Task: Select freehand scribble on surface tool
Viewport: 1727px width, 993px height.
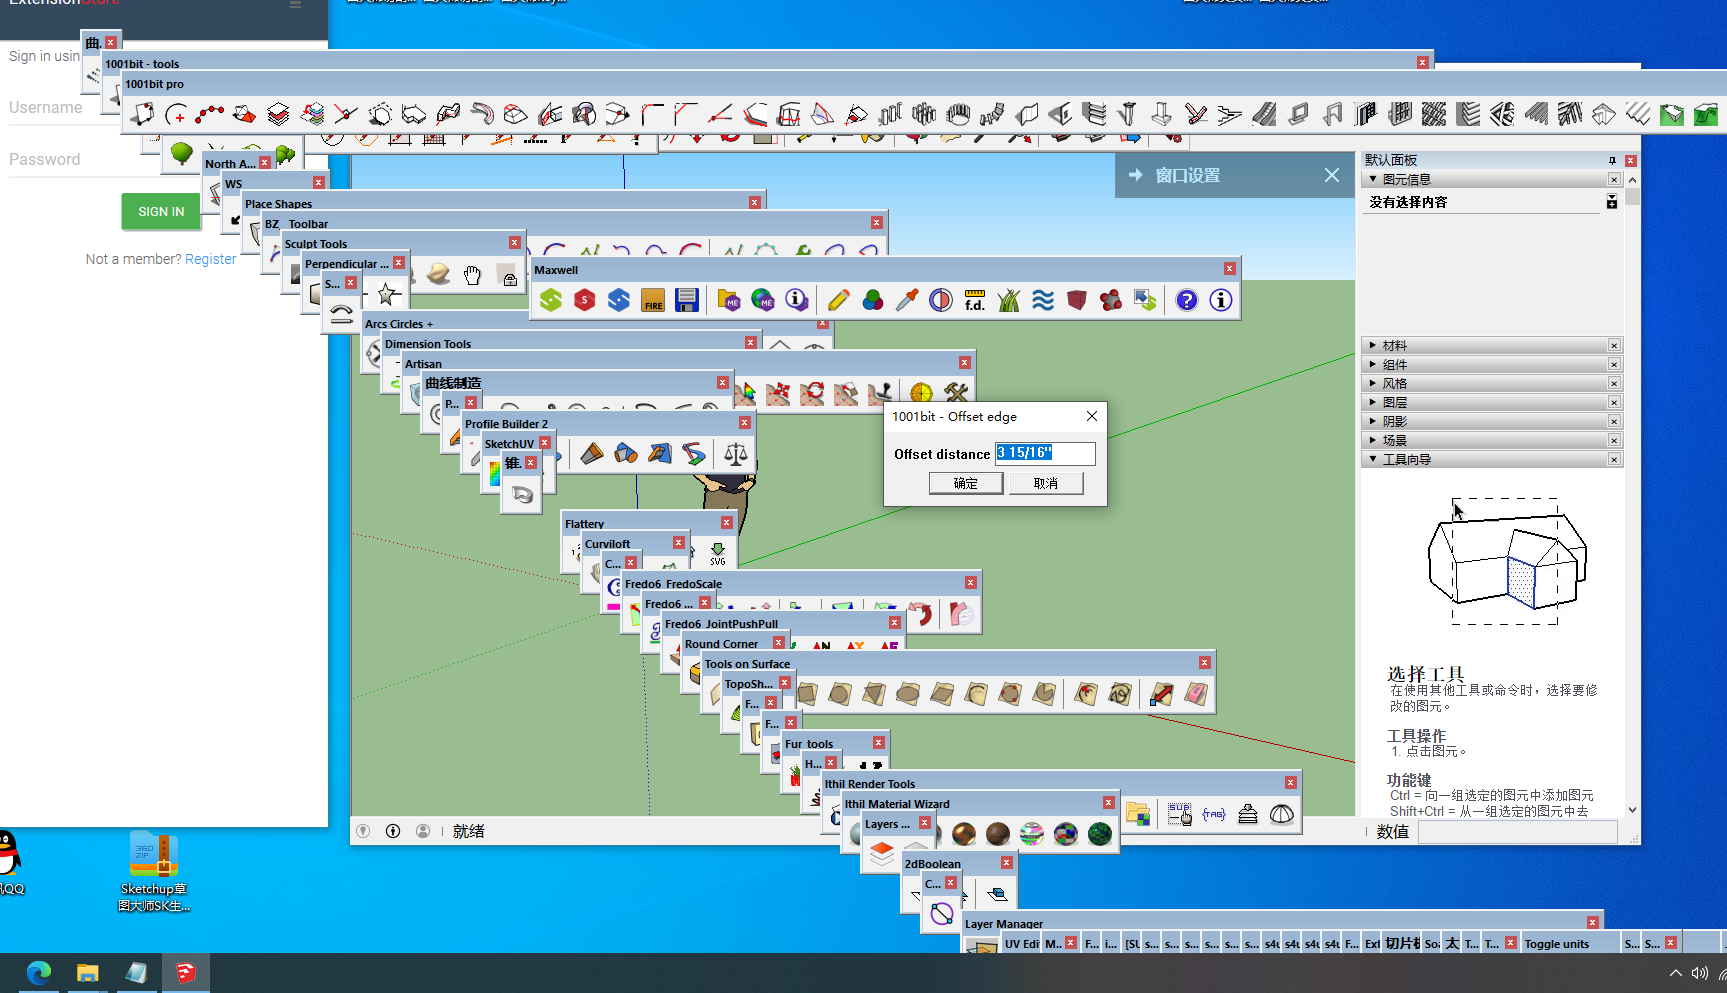Action: pos(1120,694)
